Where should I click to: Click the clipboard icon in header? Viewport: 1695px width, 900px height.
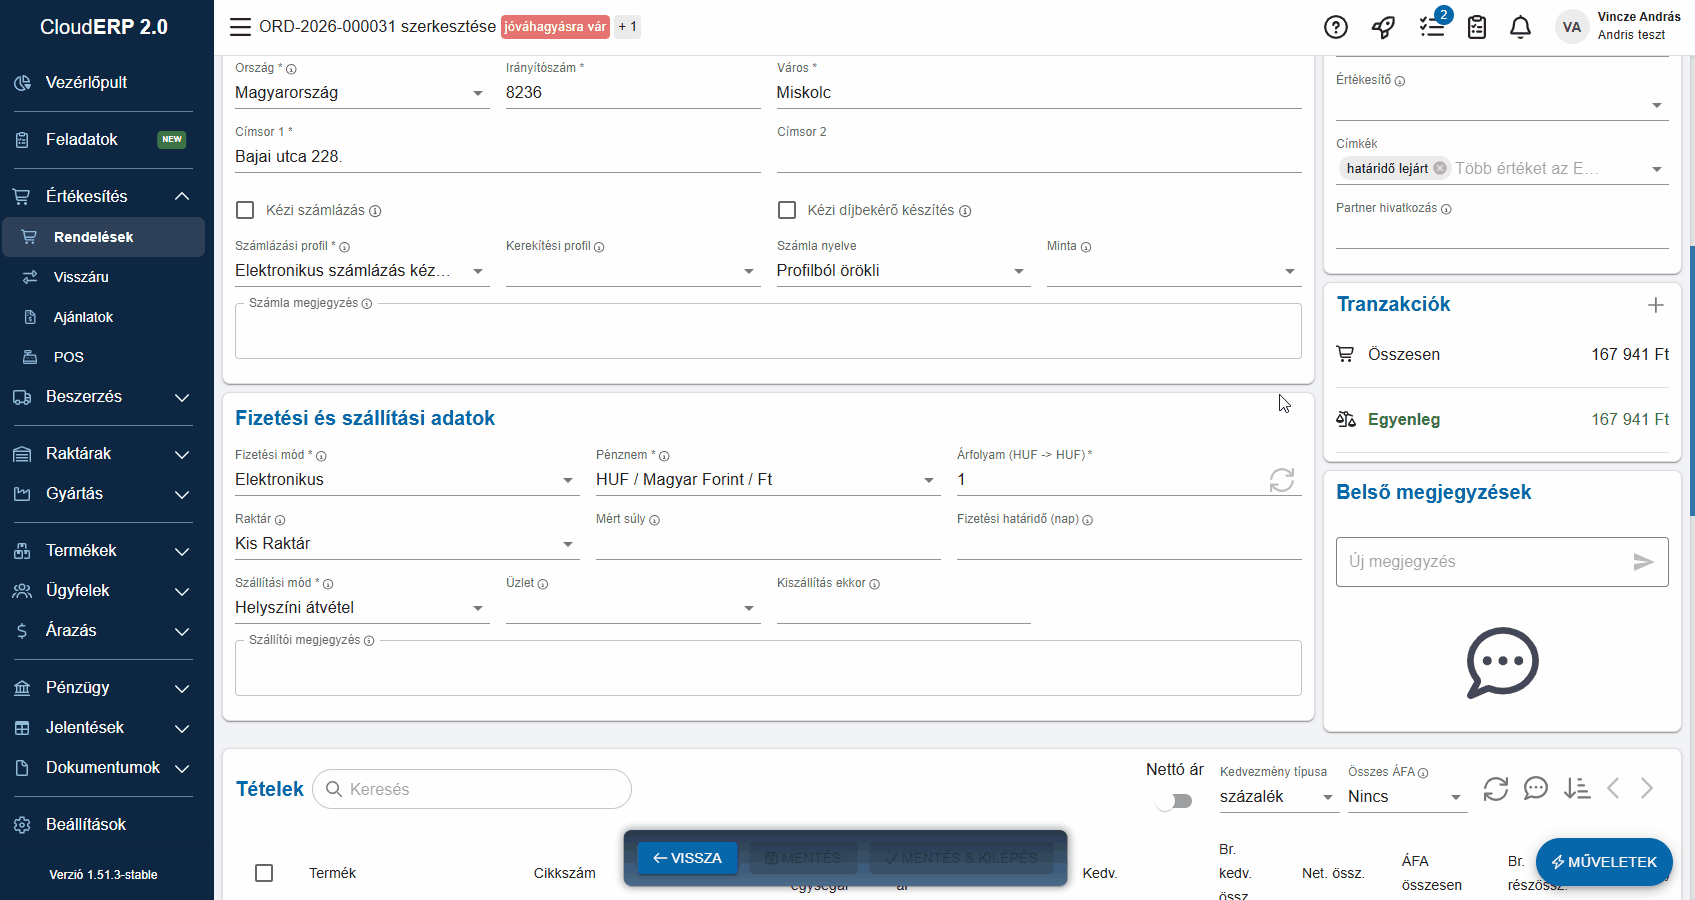[x=1477, y=27]
